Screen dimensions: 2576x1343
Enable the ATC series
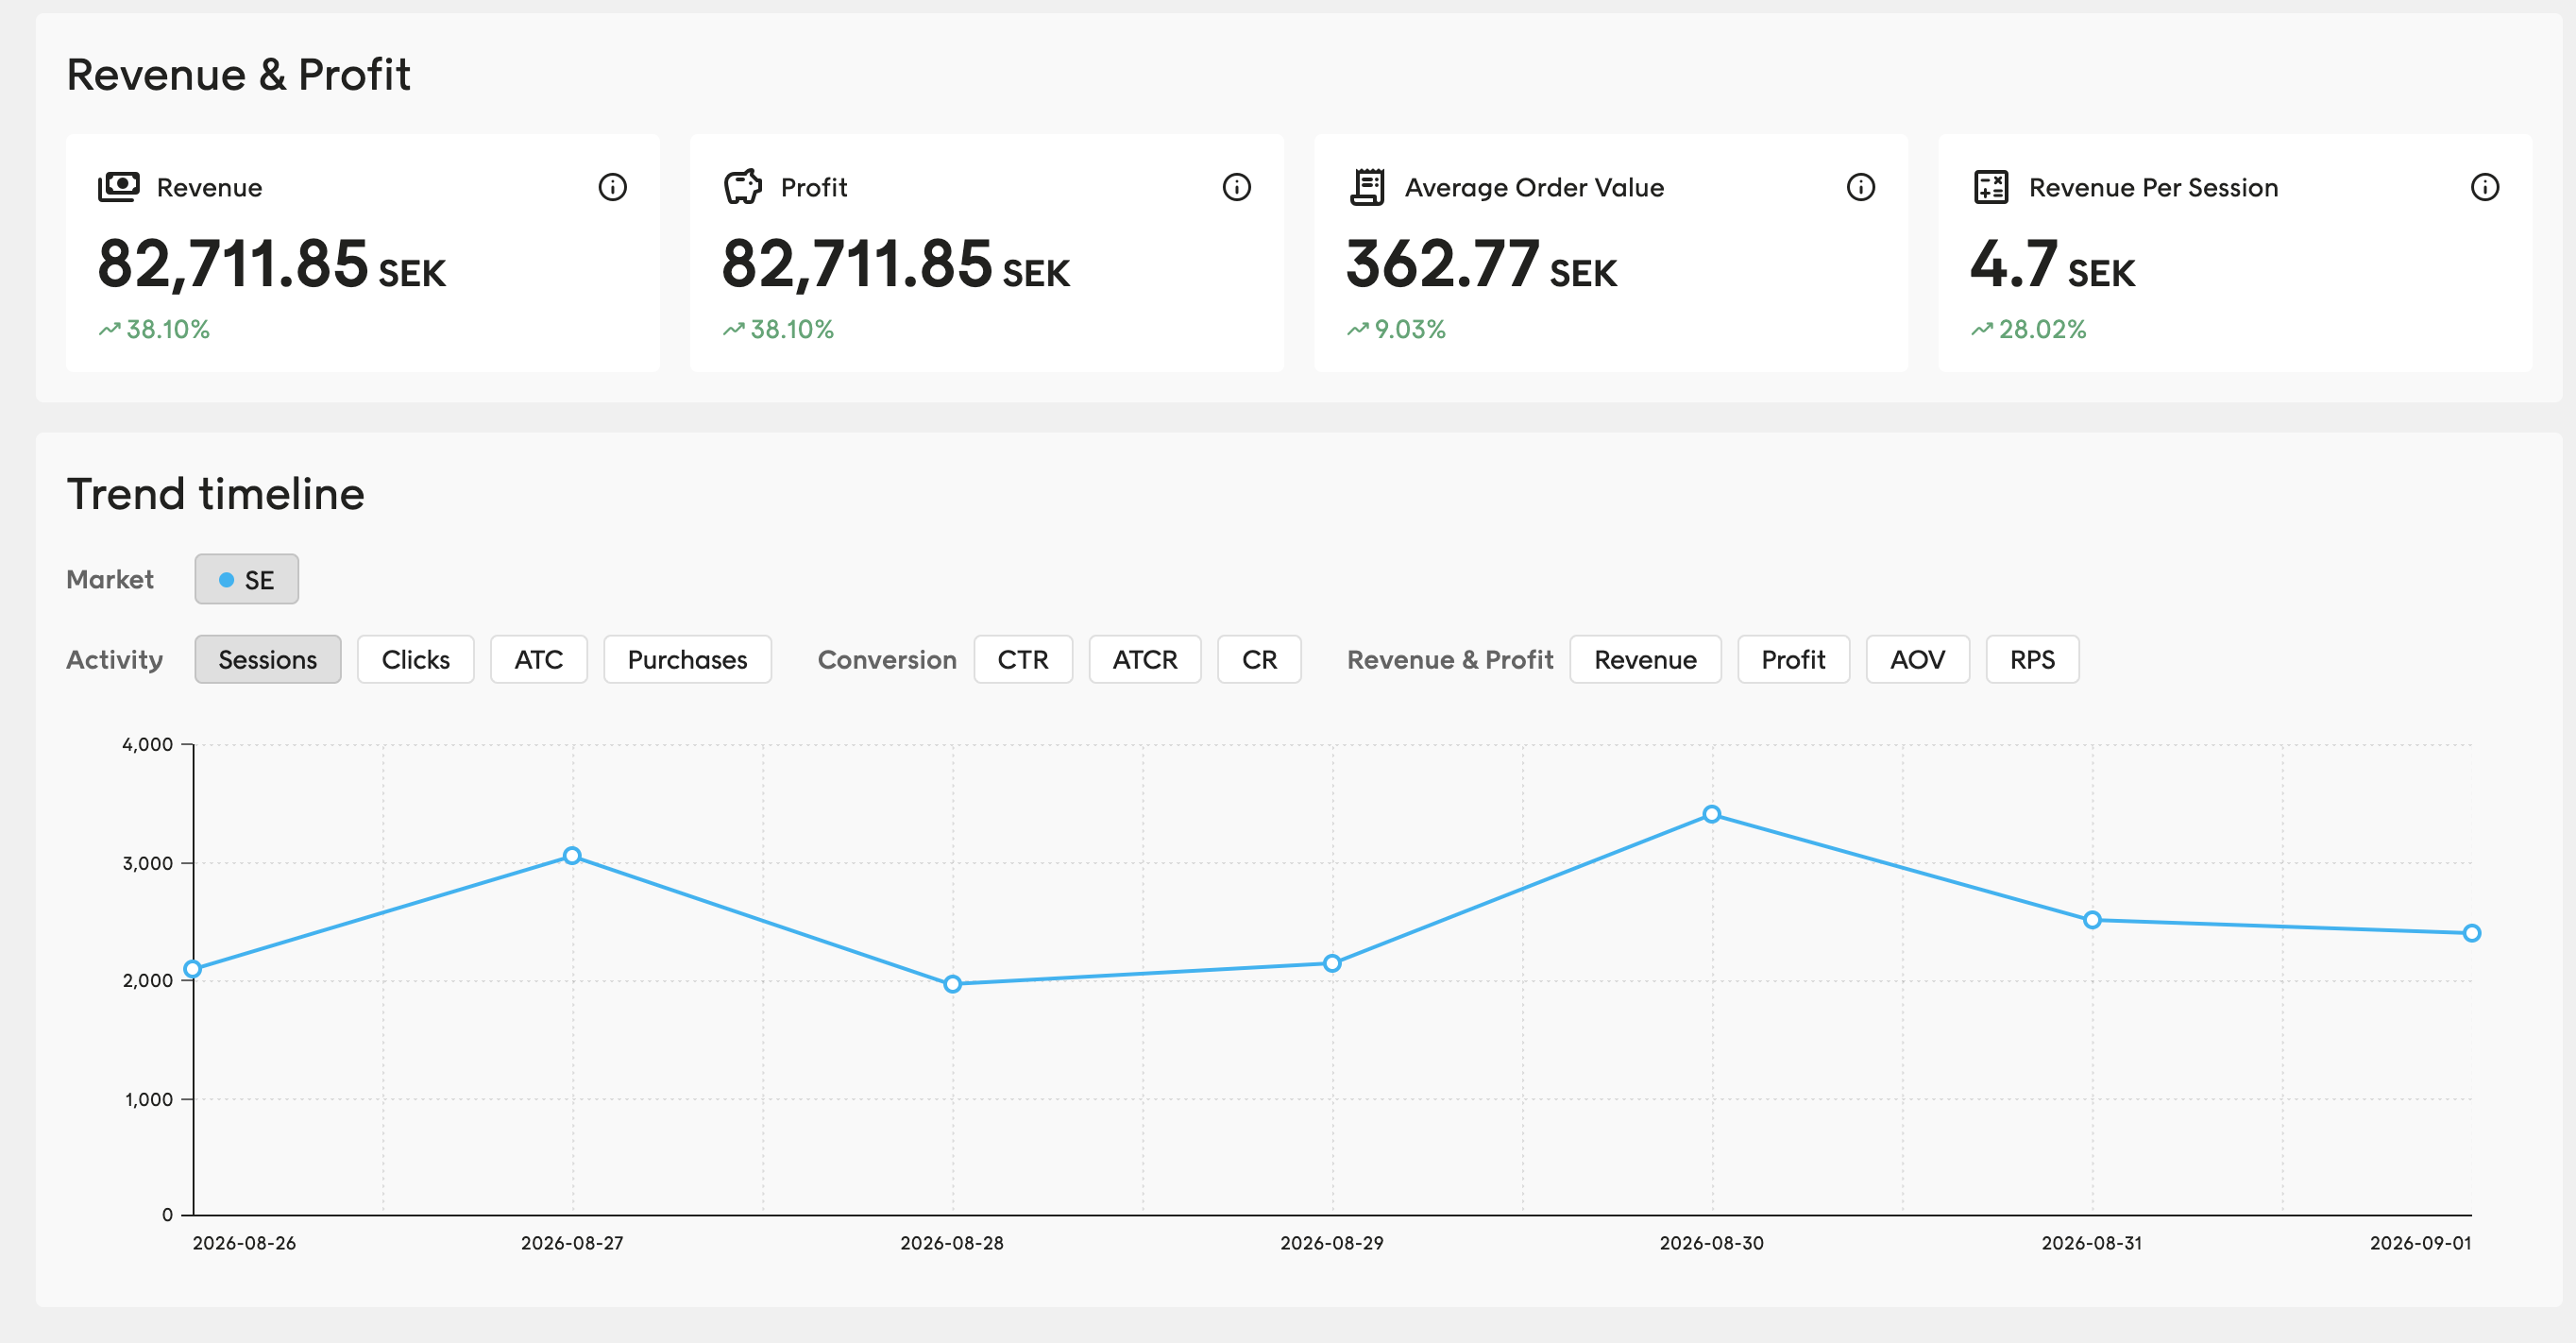pyautogui.click(x=538, y=659)
